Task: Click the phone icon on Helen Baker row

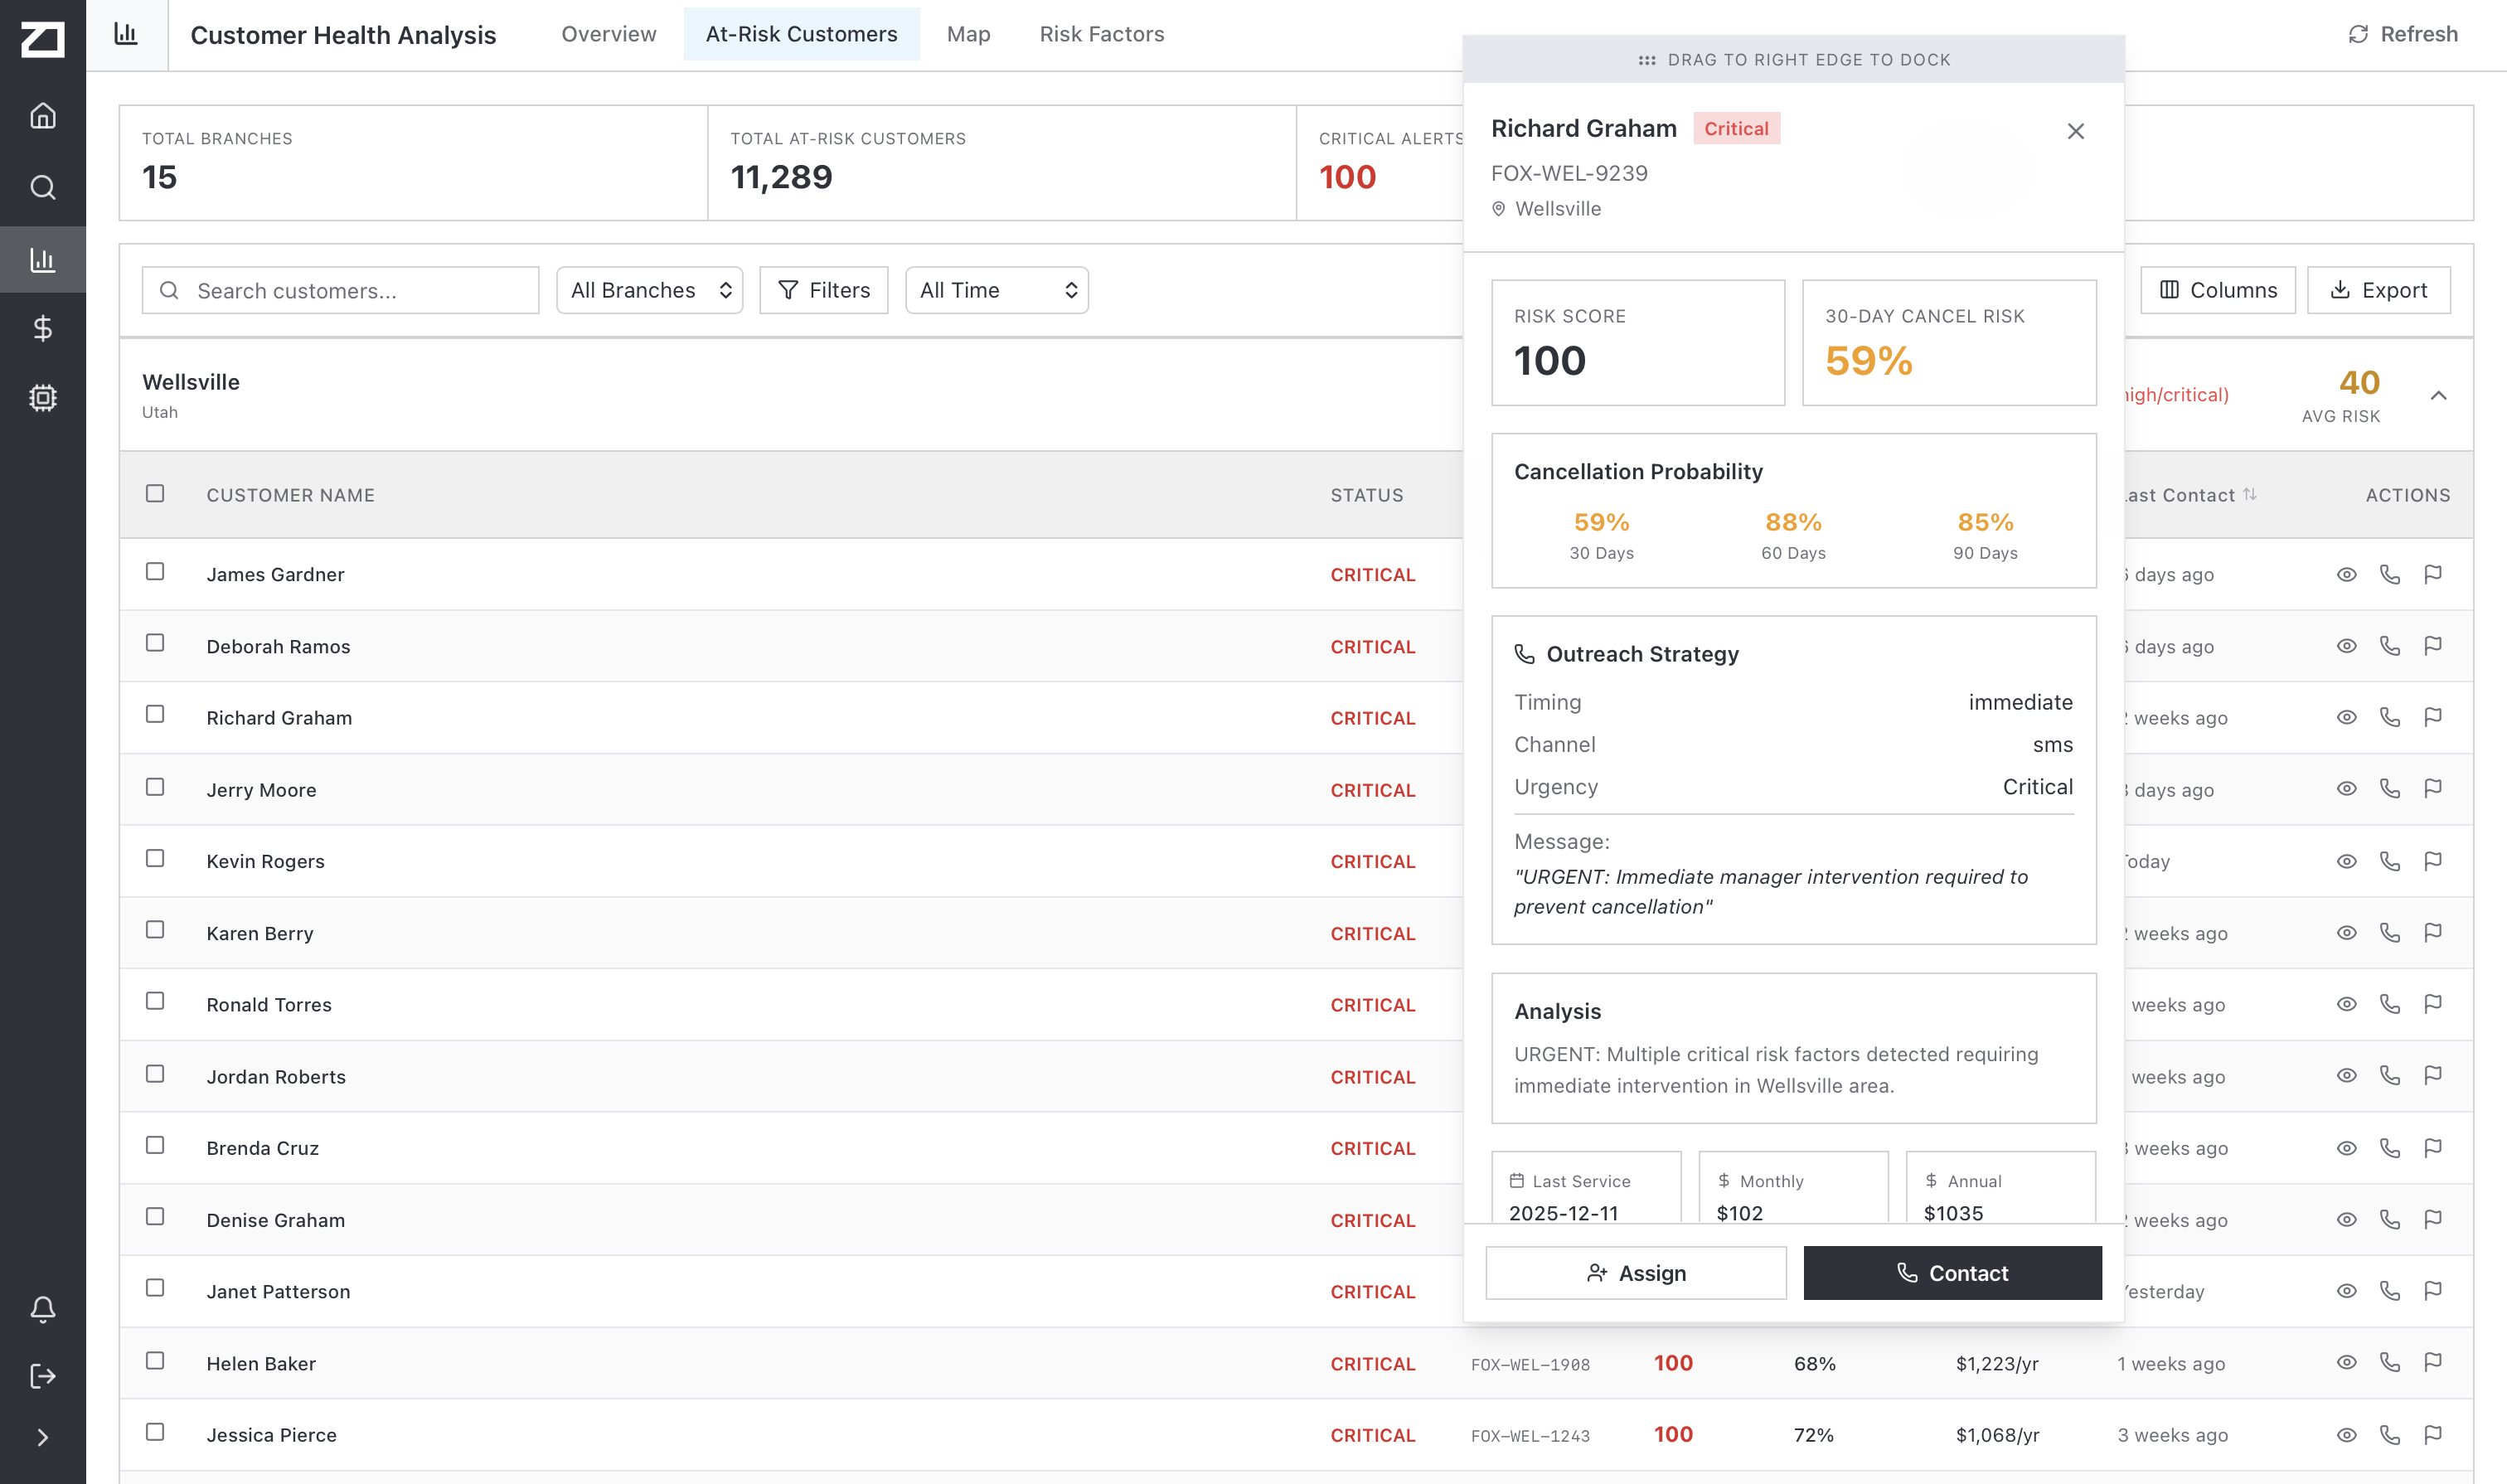Action: point(2390,1362)
